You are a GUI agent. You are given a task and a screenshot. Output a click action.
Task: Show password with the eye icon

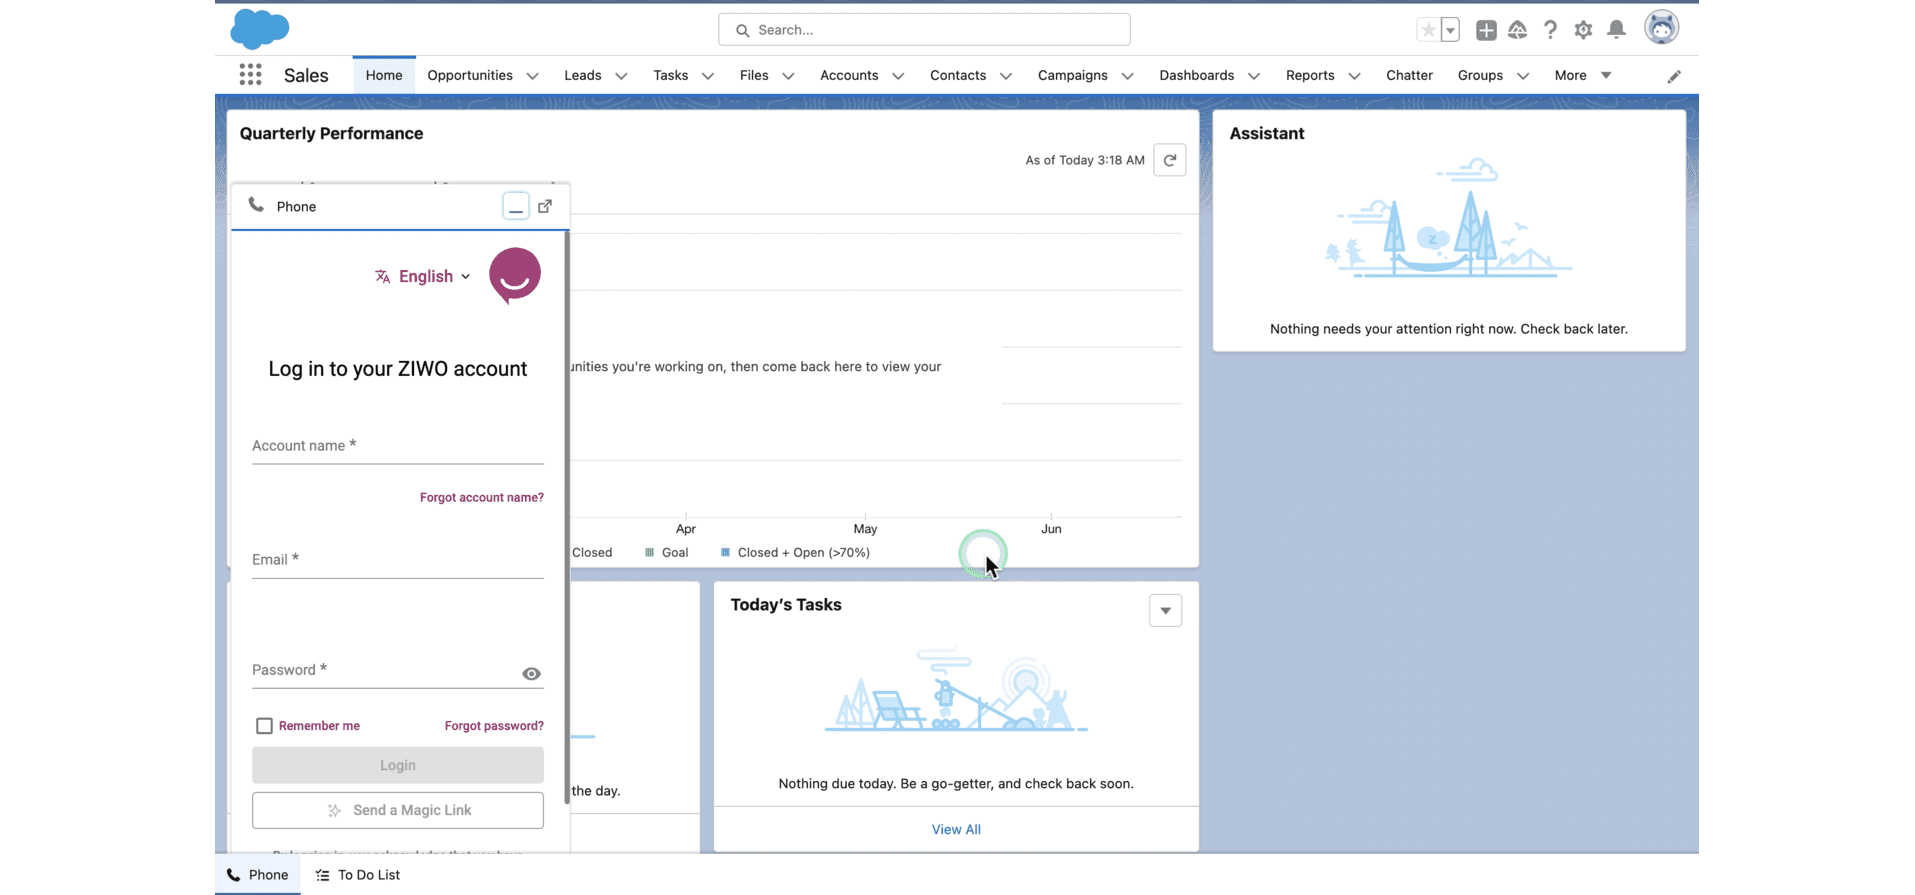click(x=532, y=674)
